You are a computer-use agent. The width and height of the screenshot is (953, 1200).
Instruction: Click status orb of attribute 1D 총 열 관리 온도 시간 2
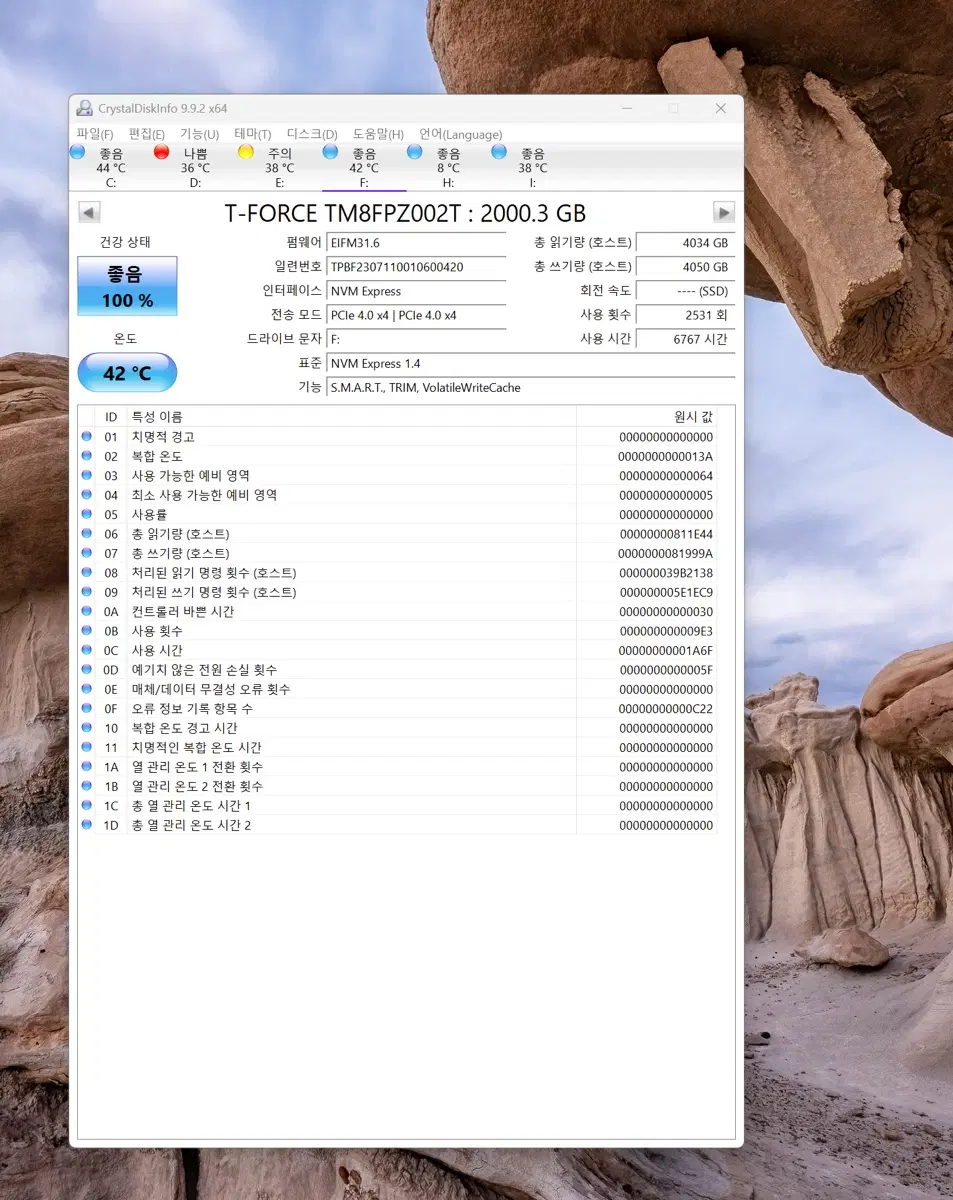pos(87,824)
